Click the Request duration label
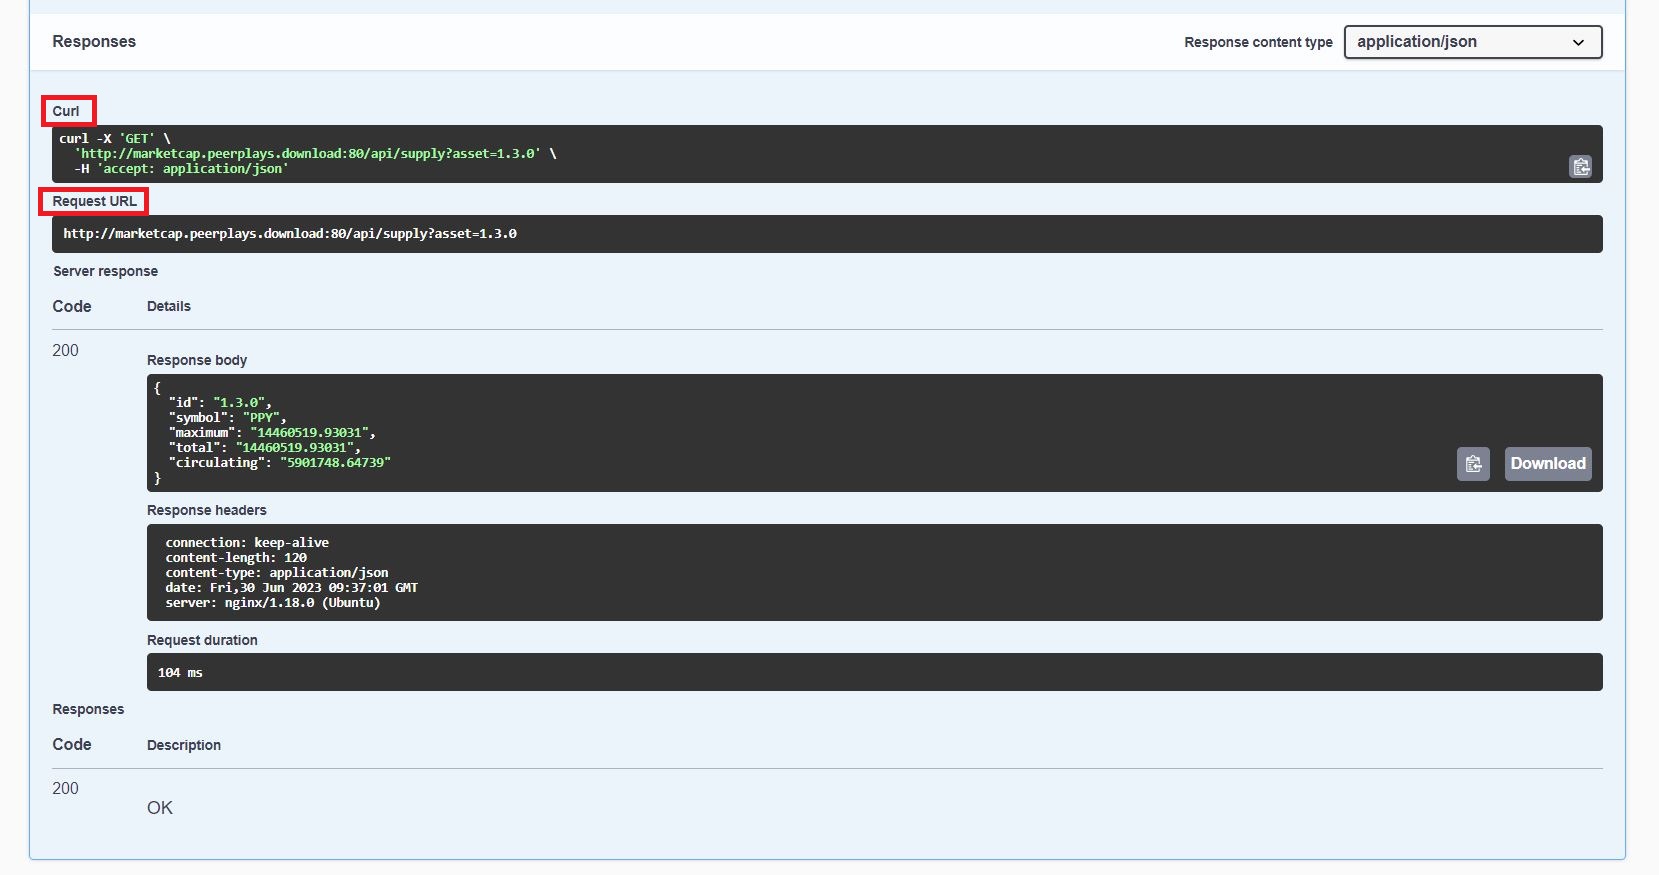Viewport: 1659px width, 875px height. 202,640
